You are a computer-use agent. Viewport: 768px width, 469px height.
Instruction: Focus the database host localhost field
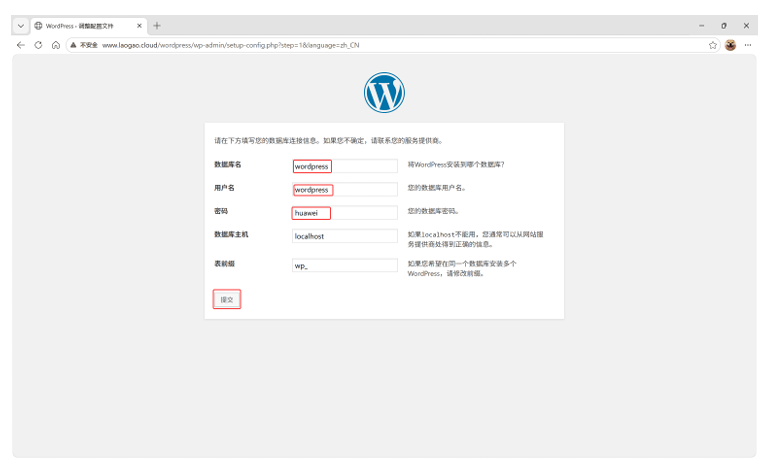345,236
